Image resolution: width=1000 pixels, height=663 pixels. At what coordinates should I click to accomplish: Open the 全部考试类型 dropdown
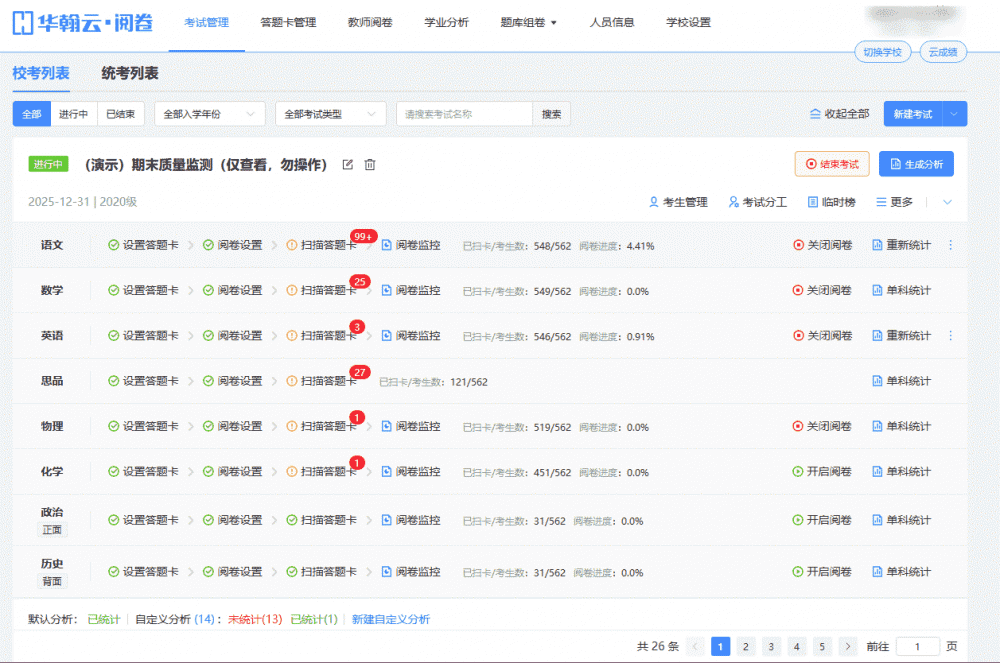coord(330,114)
